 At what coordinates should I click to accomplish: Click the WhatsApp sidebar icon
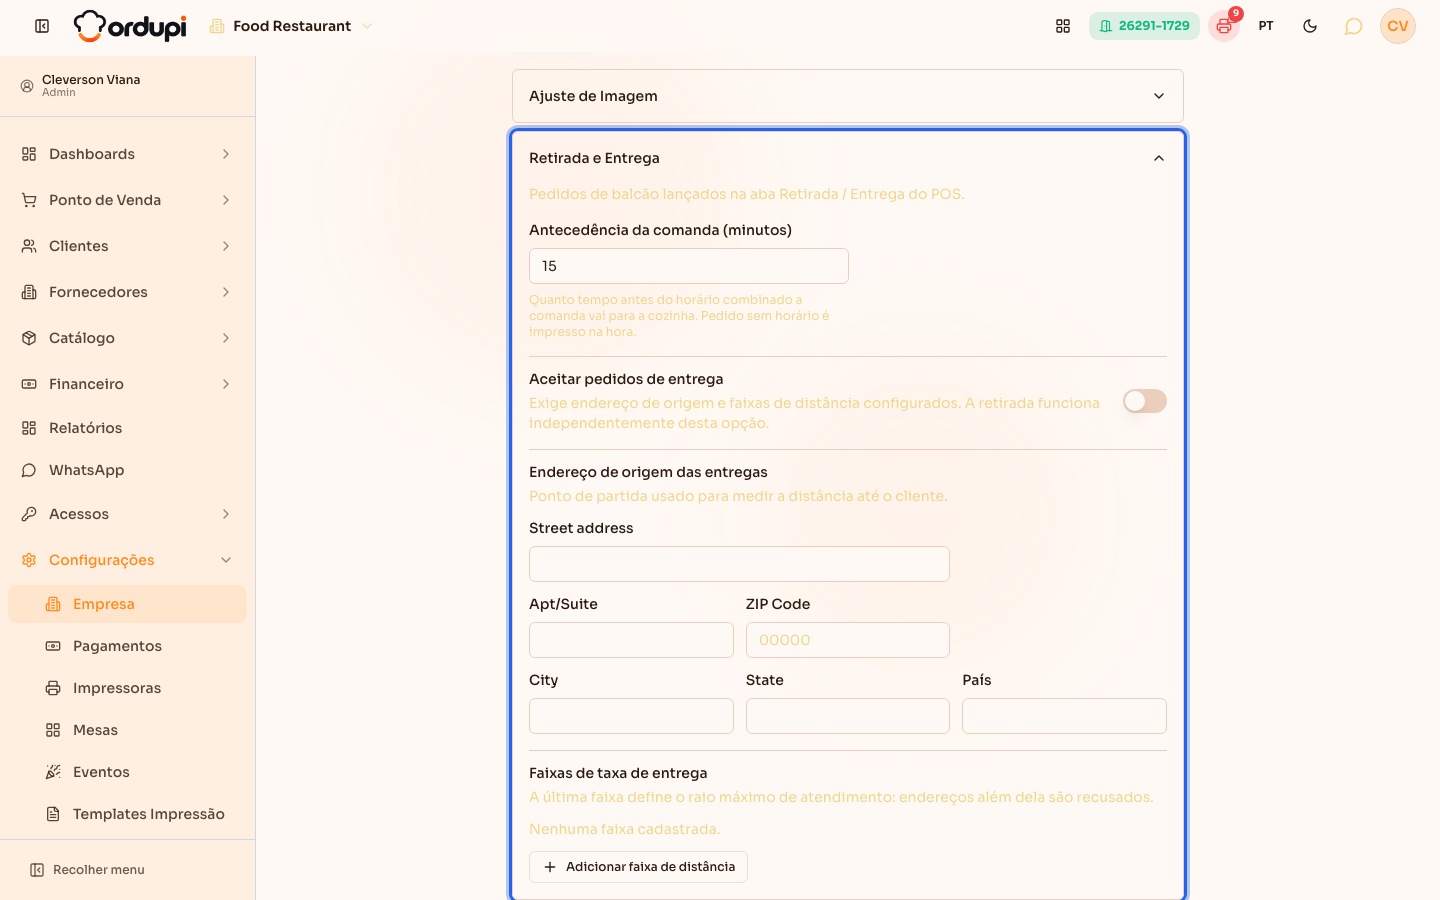[29, 470]
